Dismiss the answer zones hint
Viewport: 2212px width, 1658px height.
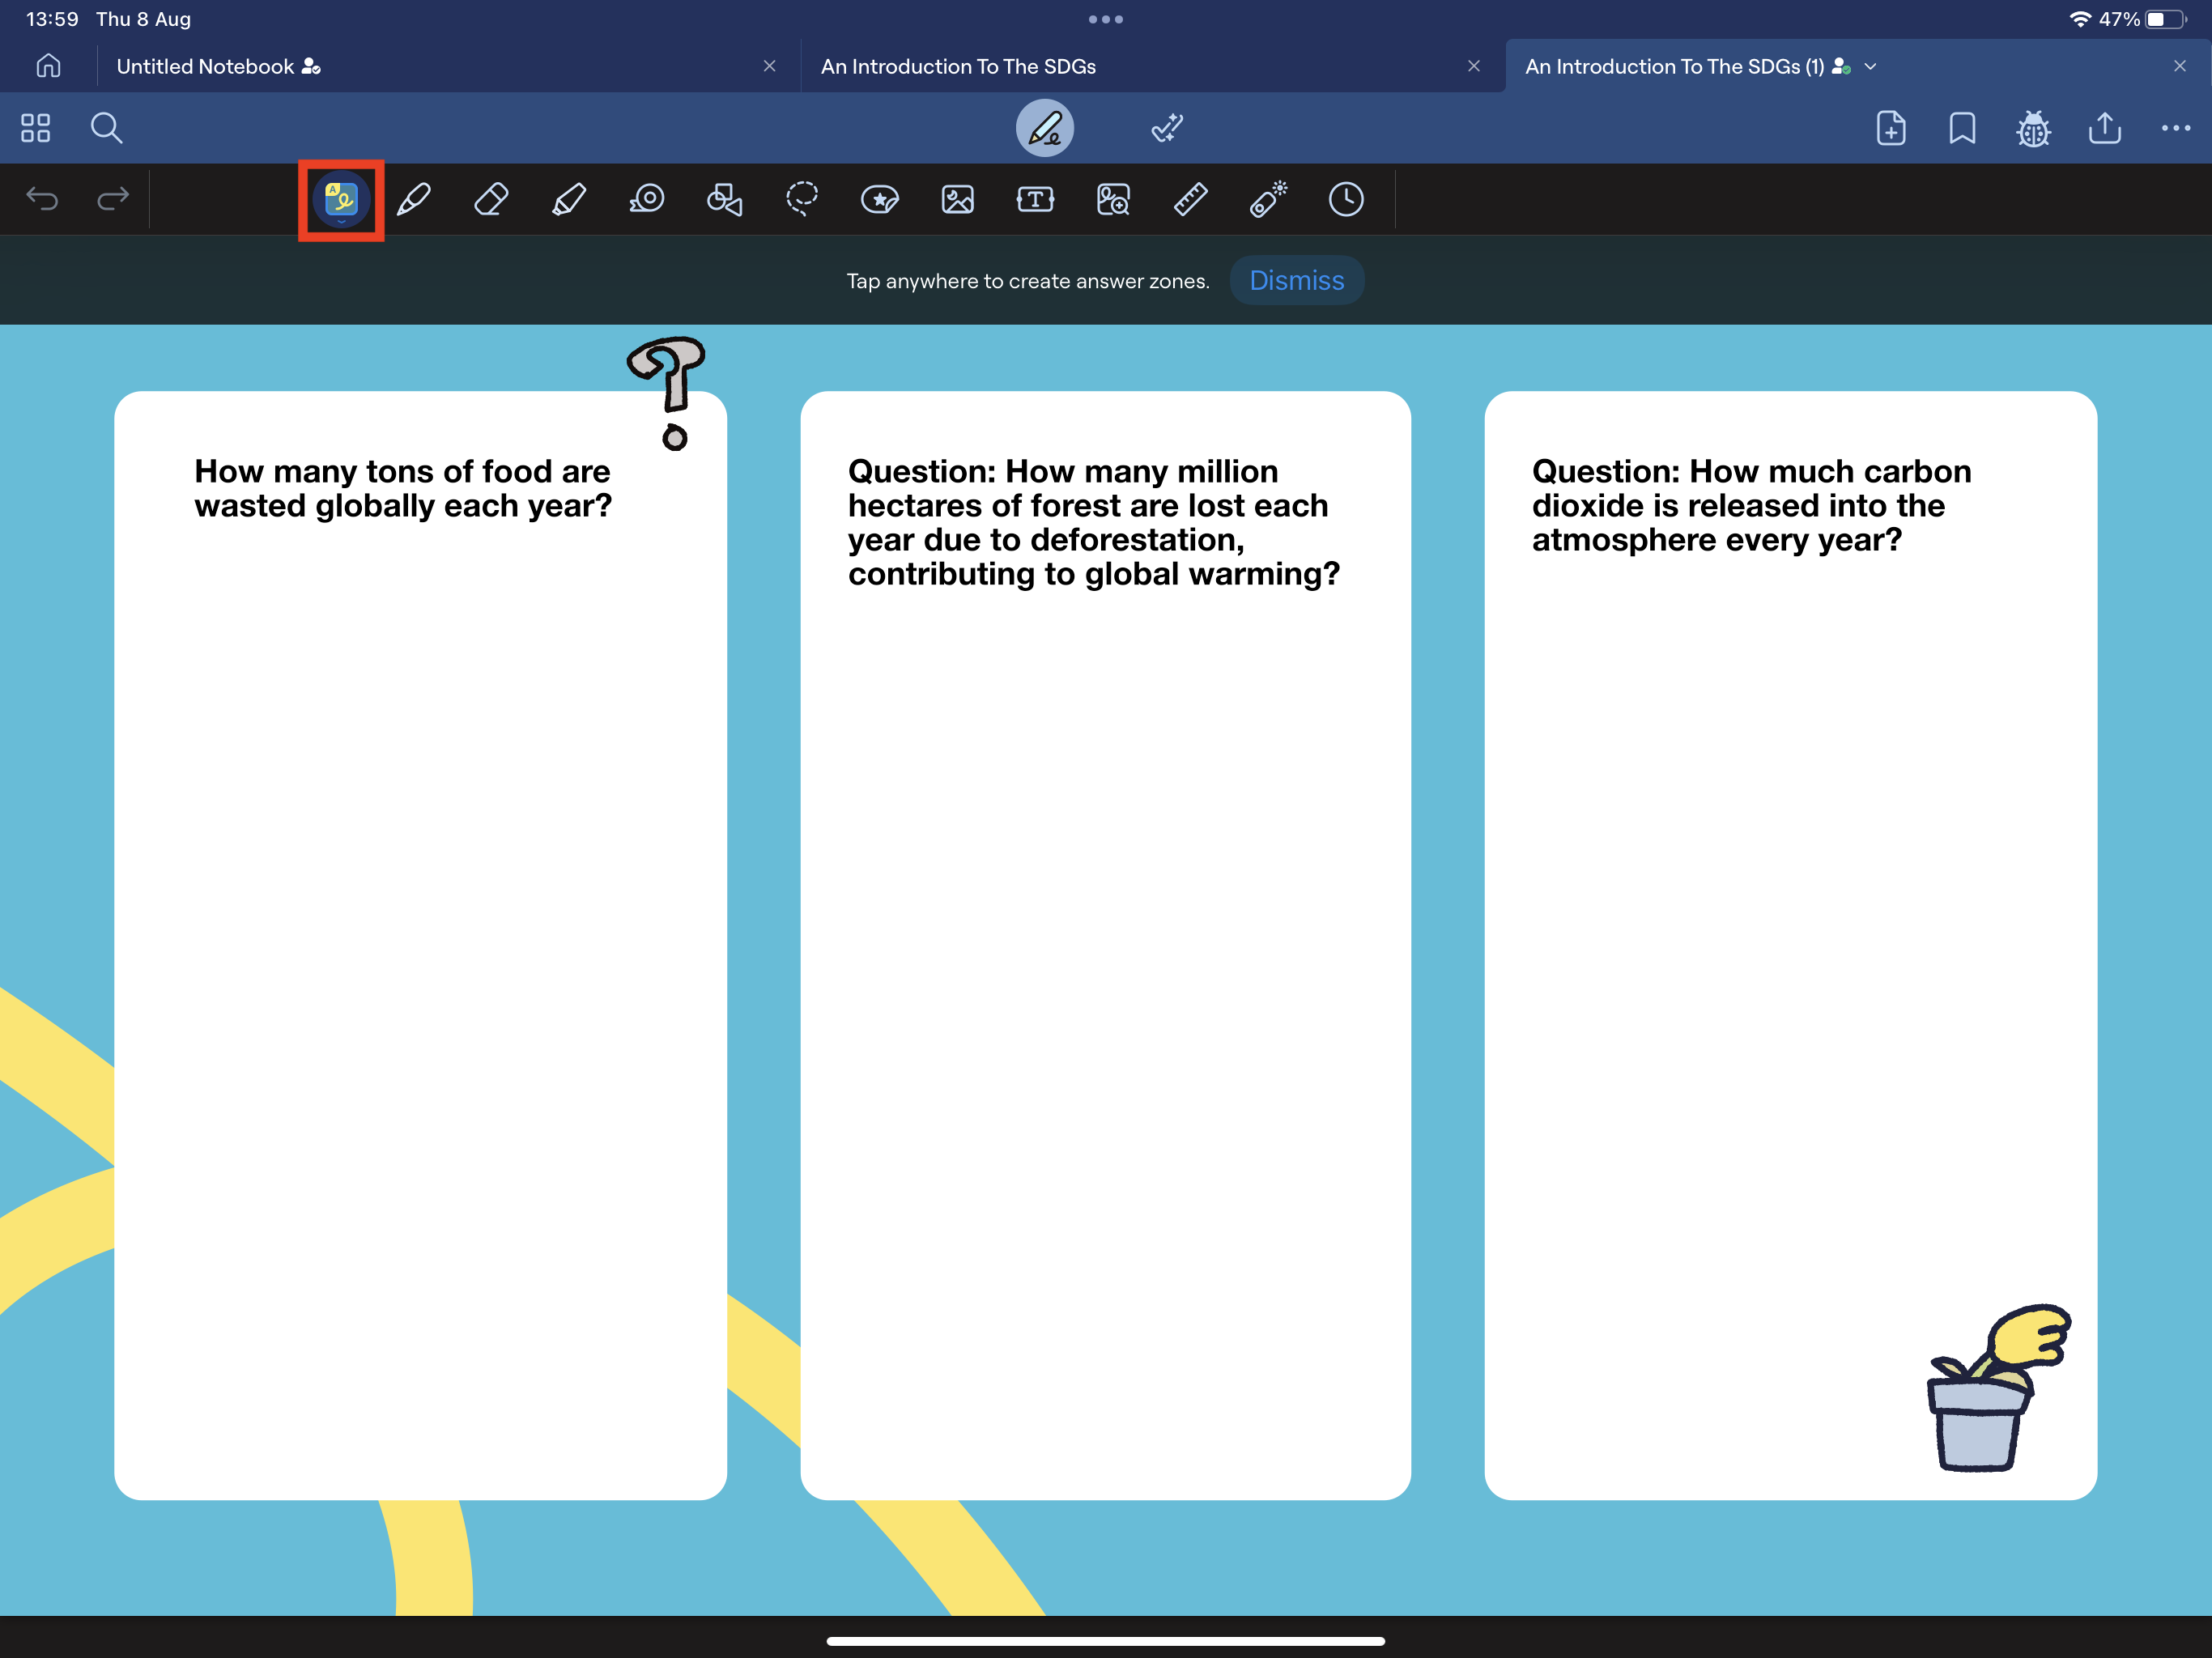(x=1296, y=281)
